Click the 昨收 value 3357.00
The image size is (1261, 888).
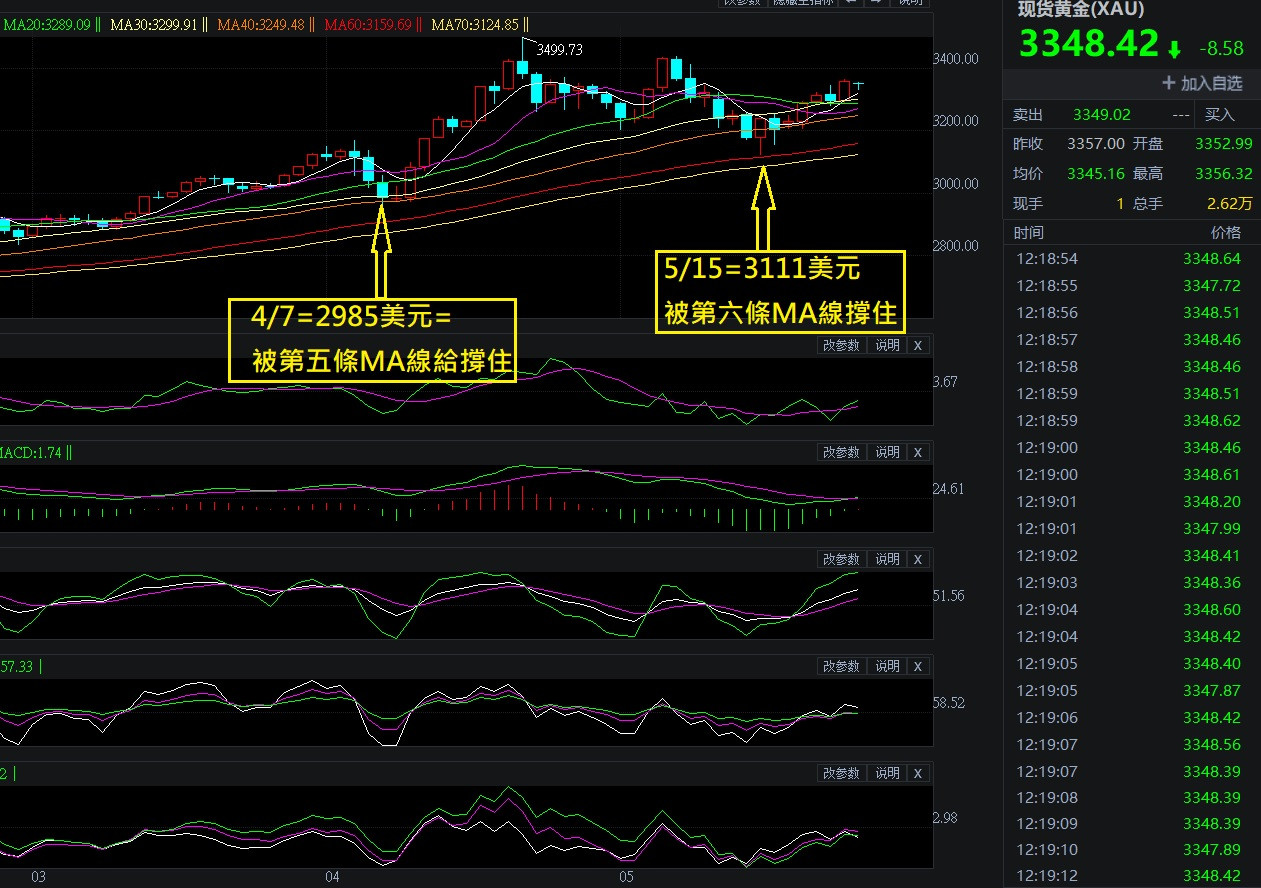[x=1096, y=144]
